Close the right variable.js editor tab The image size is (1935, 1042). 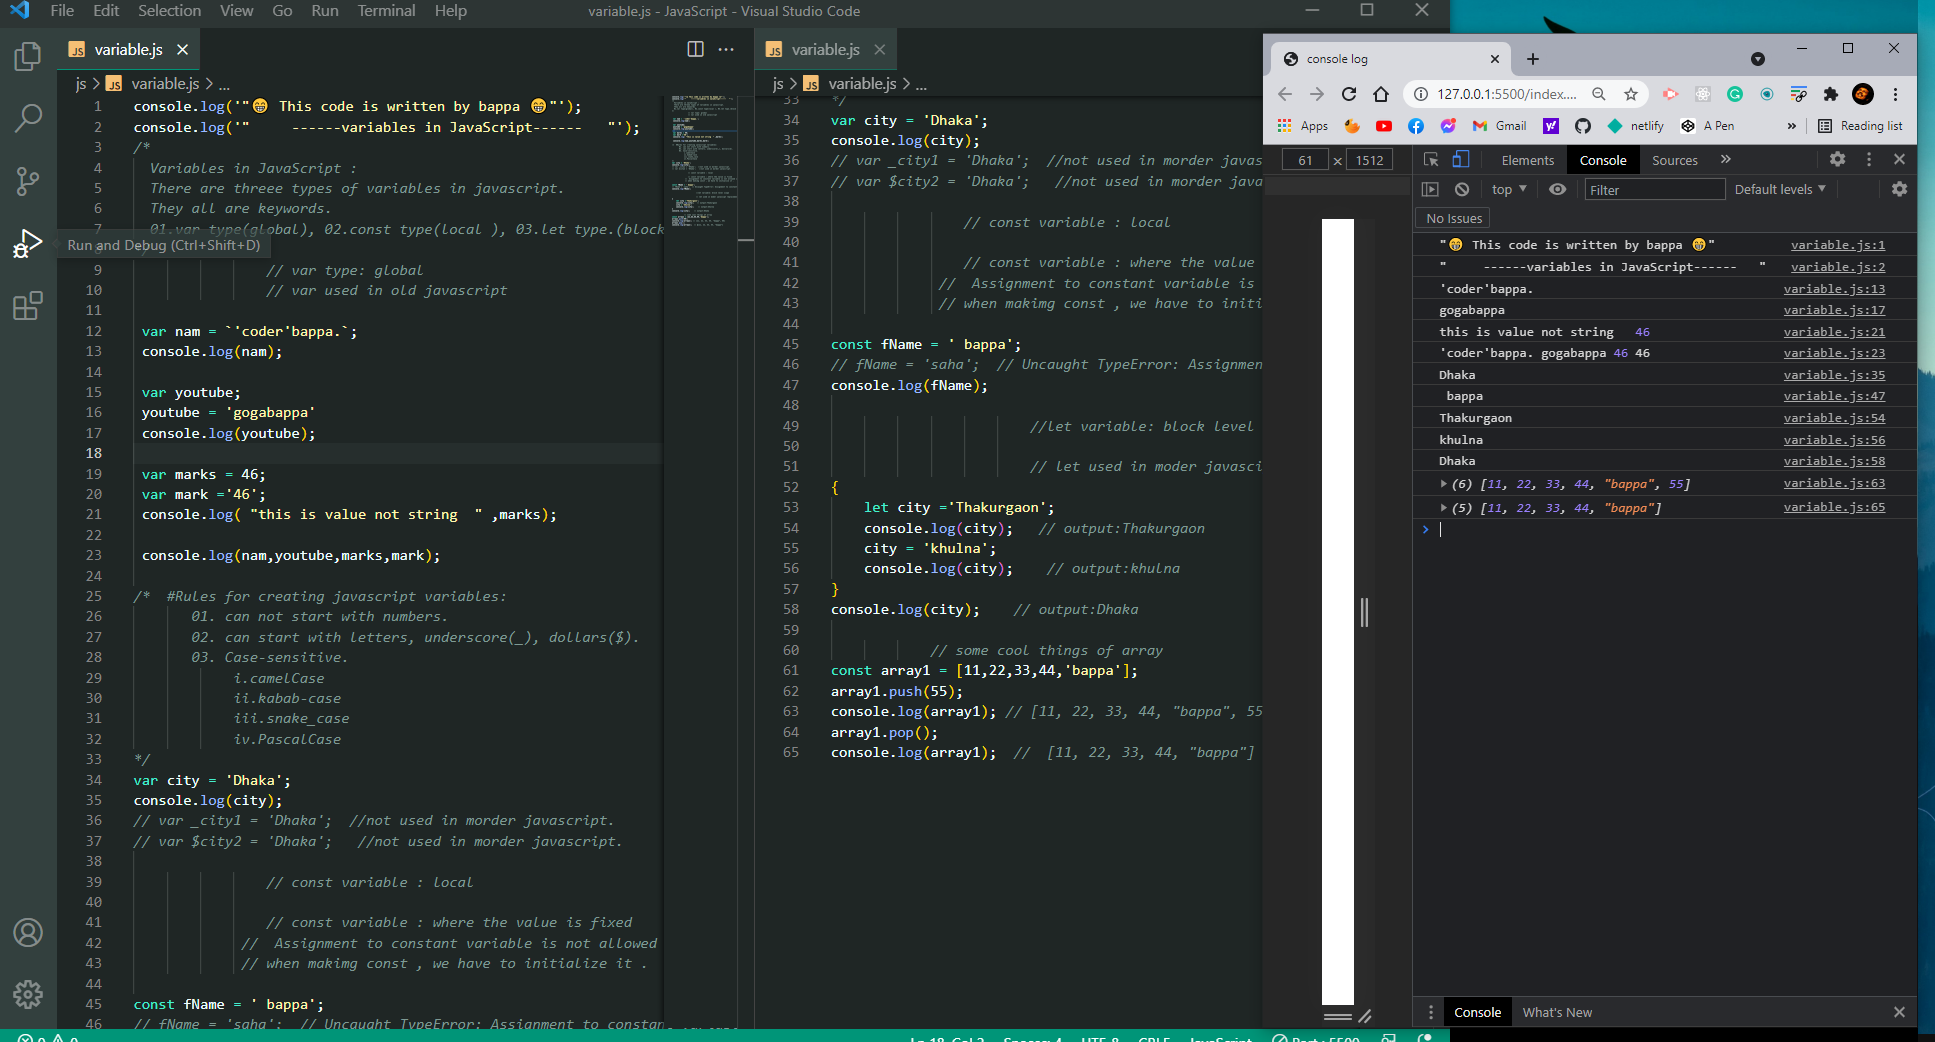click(879, 49)
